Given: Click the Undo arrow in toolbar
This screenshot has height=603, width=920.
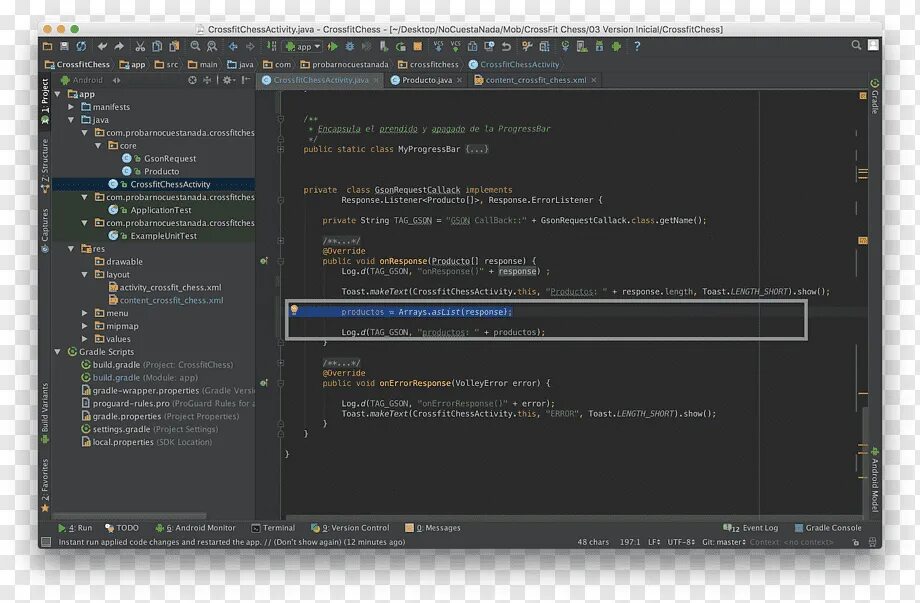Looking at the screenshot, I should 103,46.
